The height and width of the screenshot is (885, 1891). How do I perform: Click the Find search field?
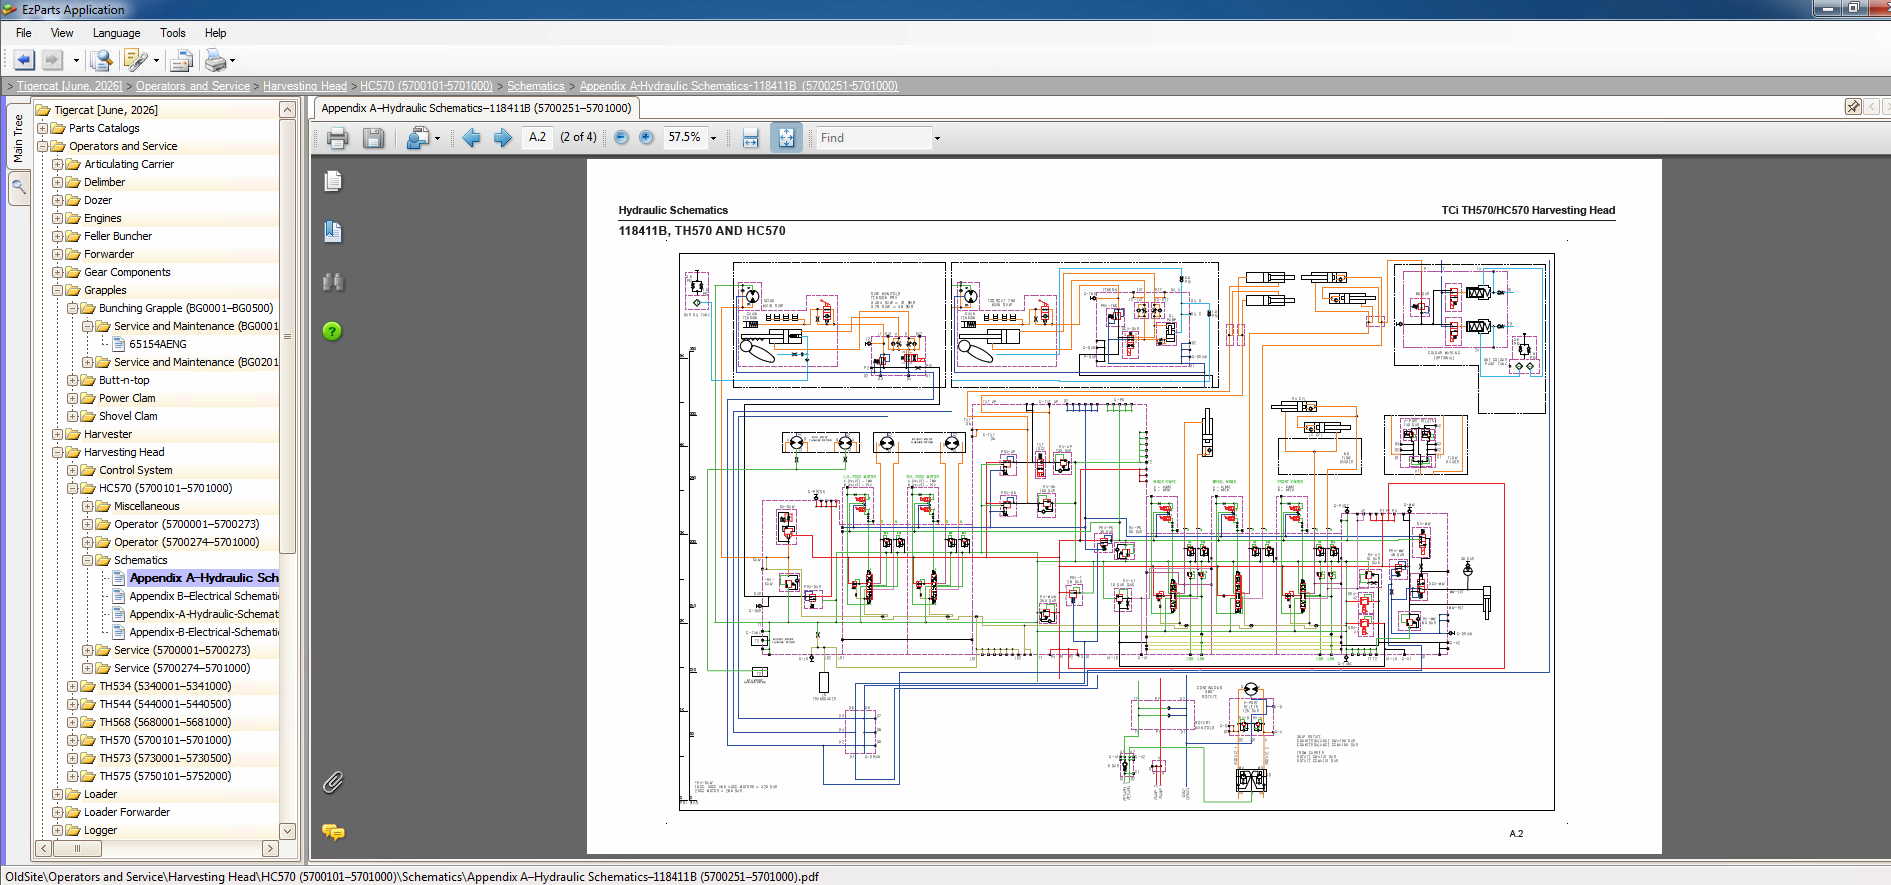click(x=874, y=138)
